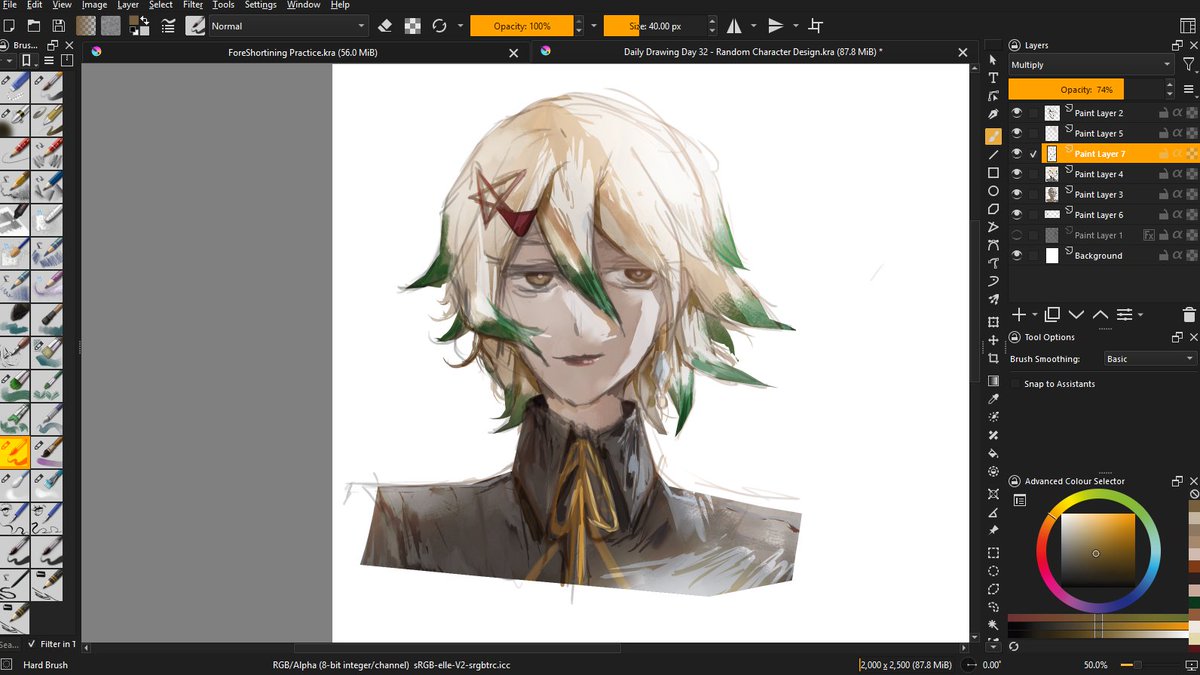This screenshot has width=1200, height=675.
Task: Open the layer filter funnel menu
Action: coord(1187,65)
